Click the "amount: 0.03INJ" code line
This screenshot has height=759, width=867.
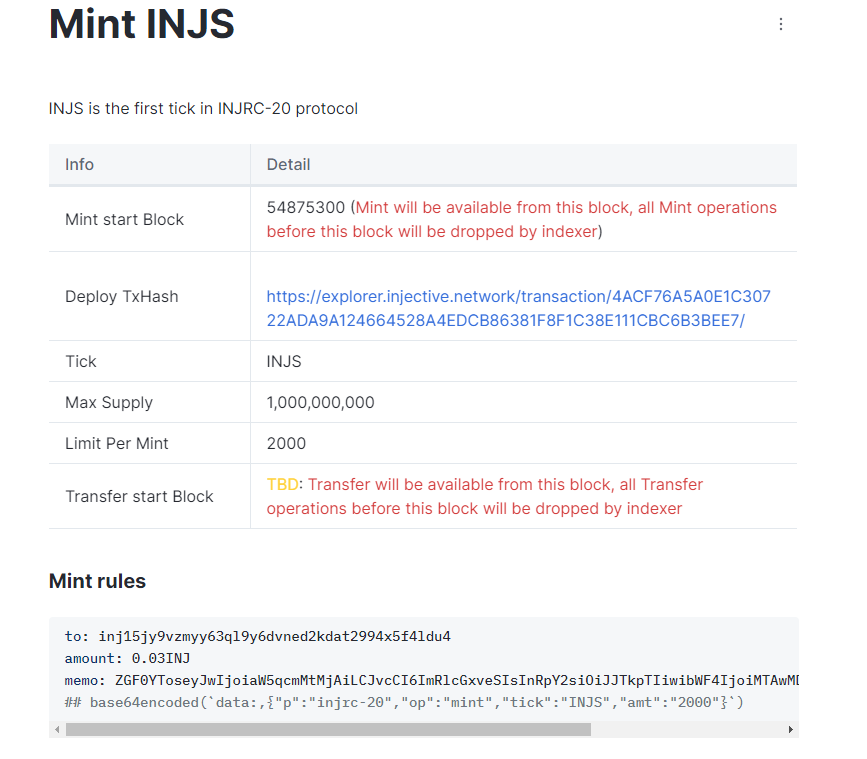pyautogui.click(x=128, y=658)
